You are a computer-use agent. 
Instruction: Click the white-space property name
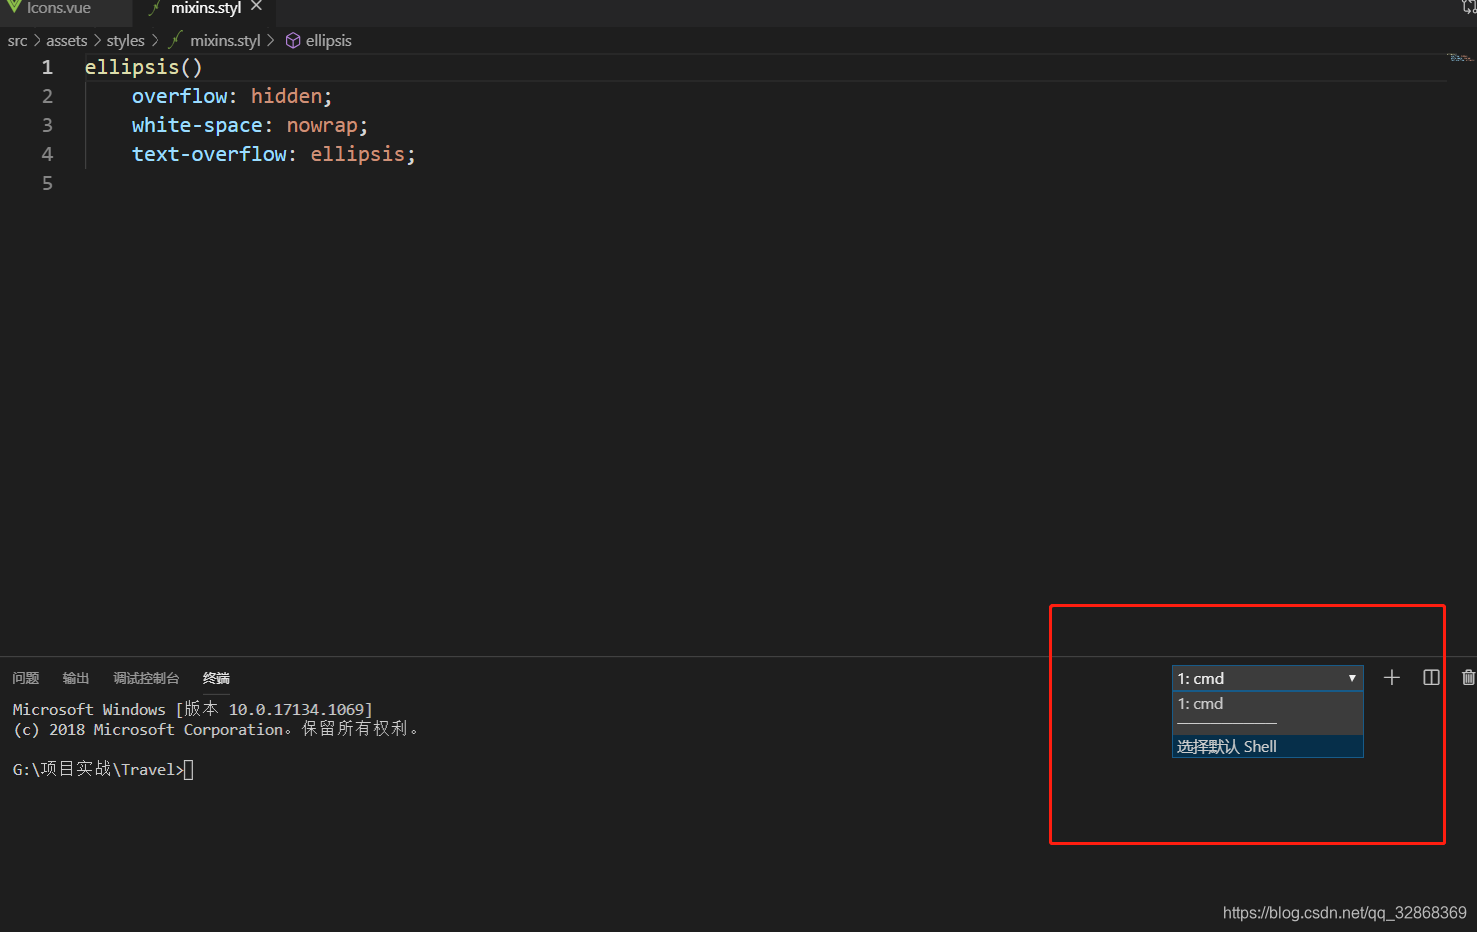pyautogui.click(x=197, y=125)
